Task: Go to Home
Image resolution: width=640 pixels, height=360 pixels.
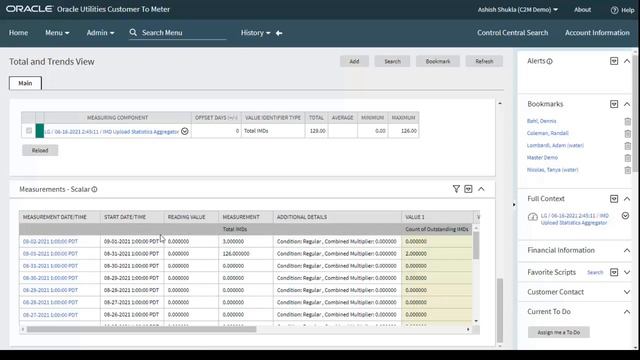Action: click(x=18, y=33)
